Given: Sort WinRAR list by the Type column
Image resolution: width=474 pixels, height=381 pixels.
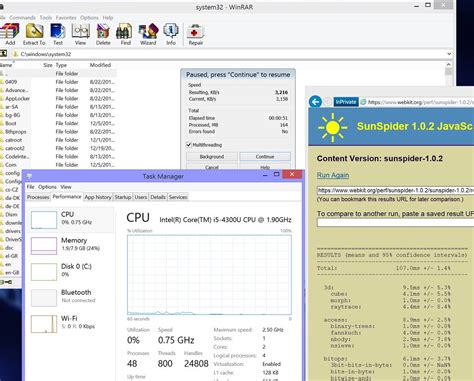Looking at the screenshot, I should coord(61,65).
